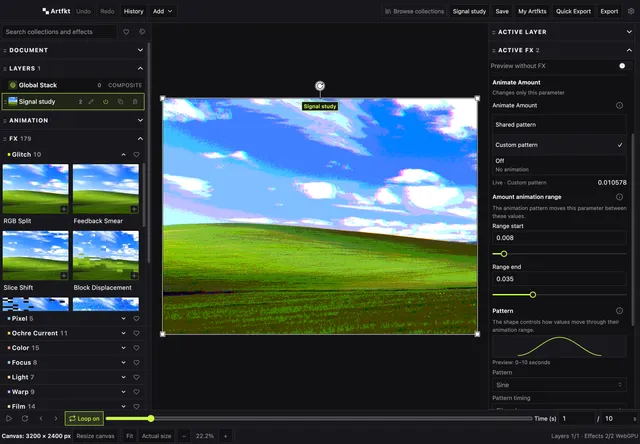Screen dimensions: 640x444
Task: Fit the canvas to view
Action: click(129, 436)
